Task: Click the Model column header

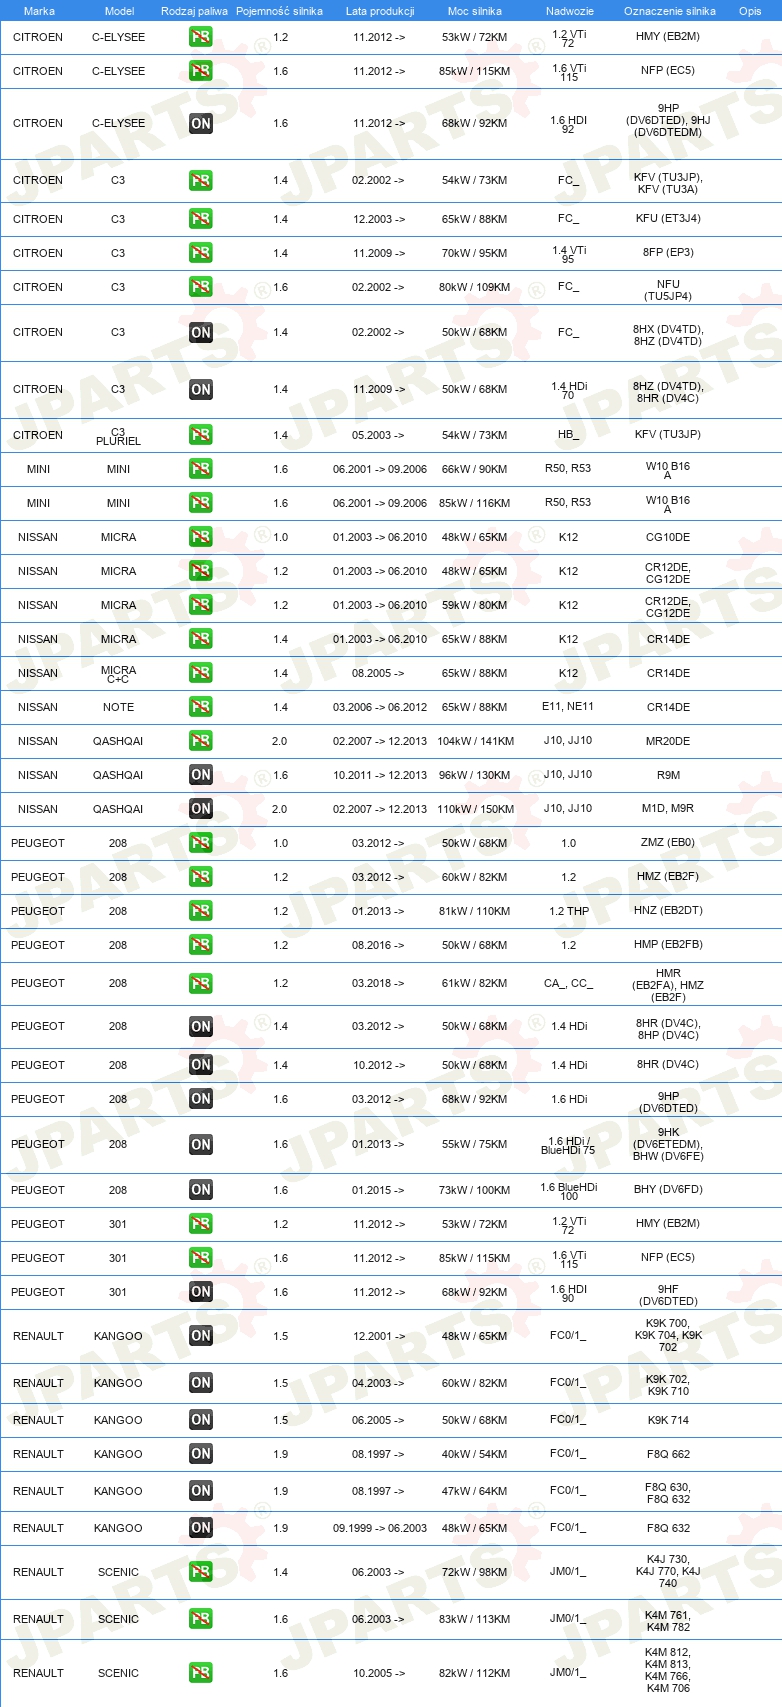Action: point(119,11)
